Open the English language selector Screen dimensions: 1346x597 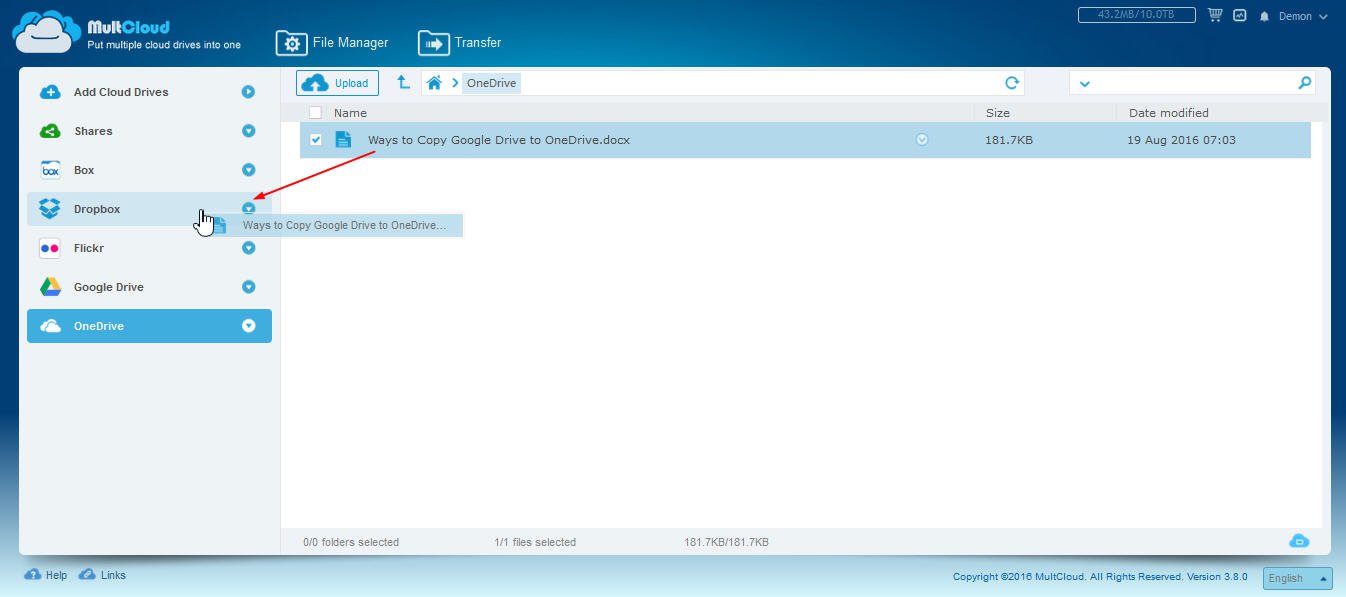1298,578
